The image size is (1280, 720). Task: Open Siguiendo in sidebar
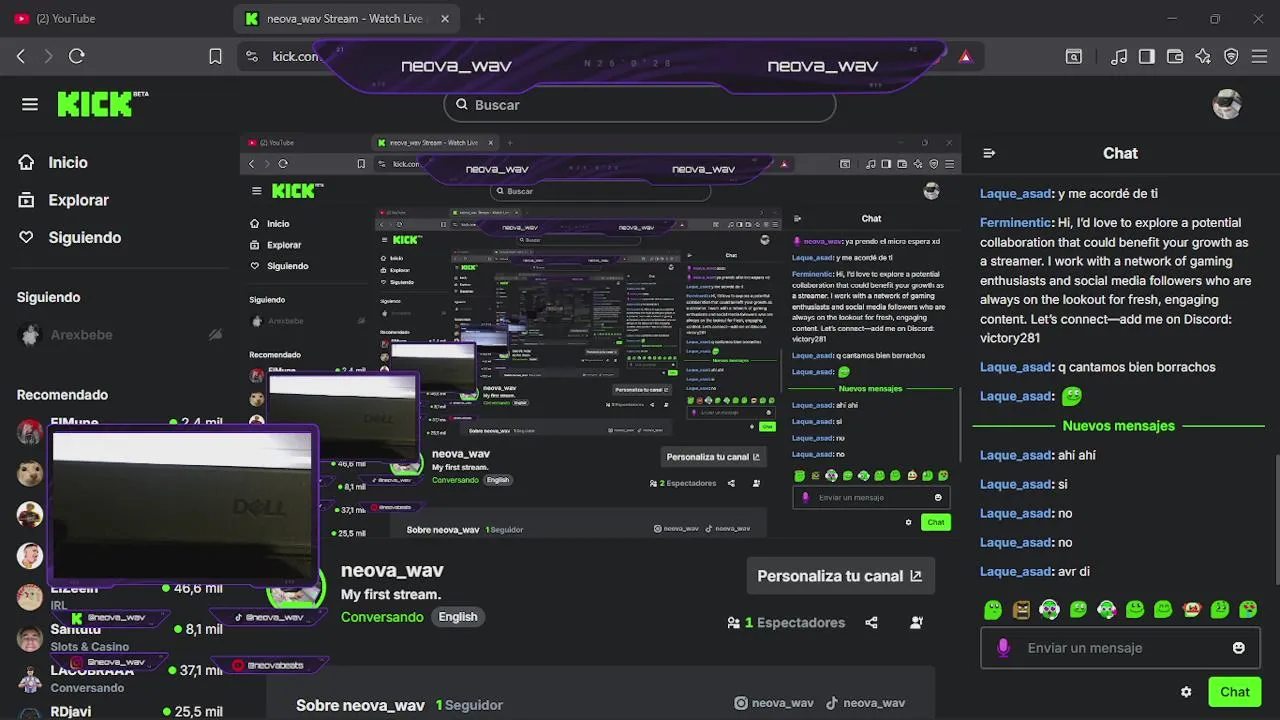[84, 237]
